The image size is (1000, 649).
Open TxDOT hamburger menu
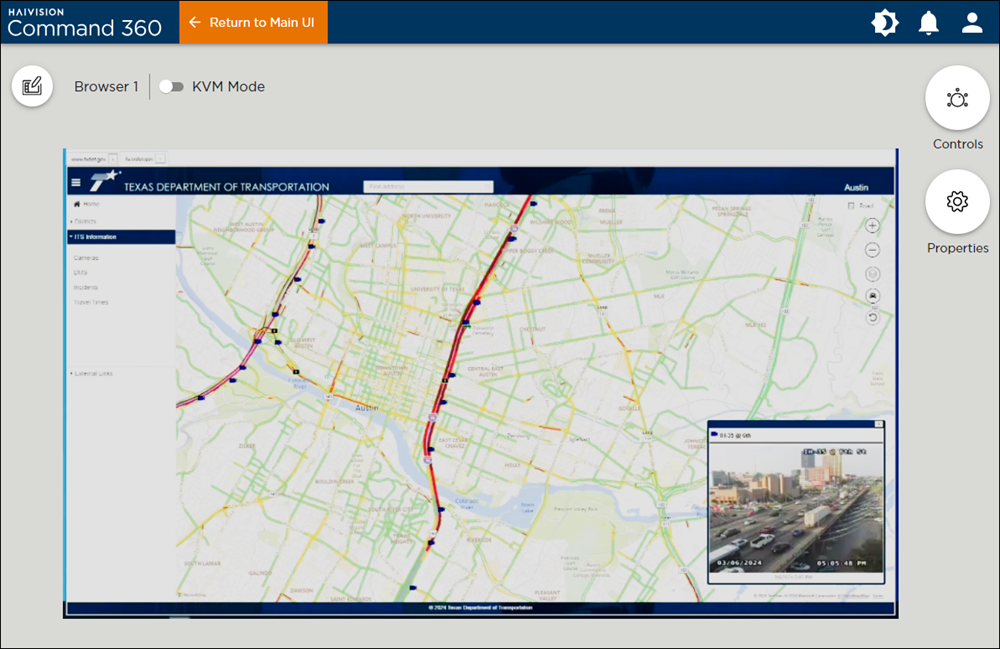(76, 183)
